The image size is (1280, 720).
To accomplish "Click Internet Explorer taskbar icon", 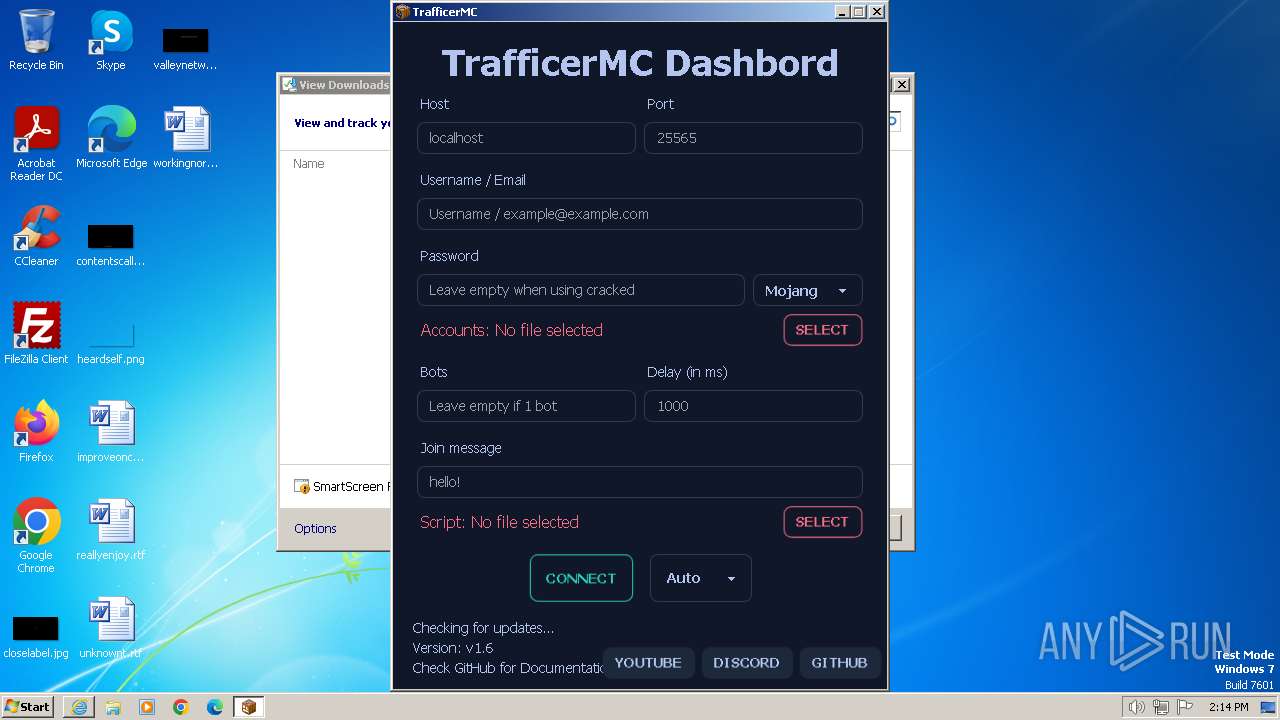I will click(x=79, y=707).
